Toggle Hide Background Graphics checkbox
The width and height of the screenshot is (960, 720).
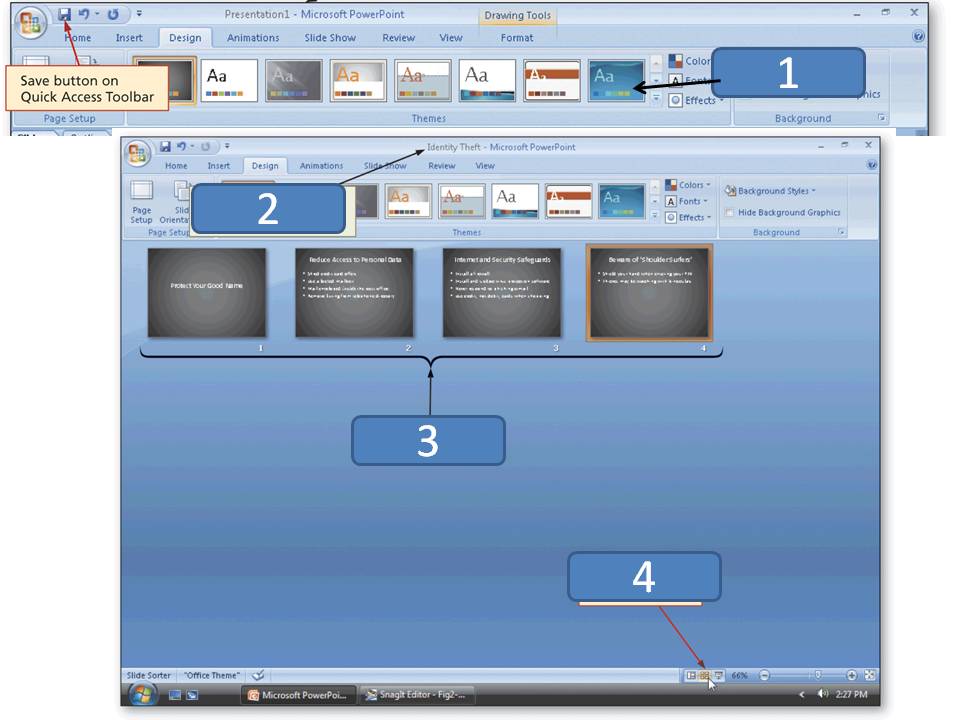[x=729, y=212]
